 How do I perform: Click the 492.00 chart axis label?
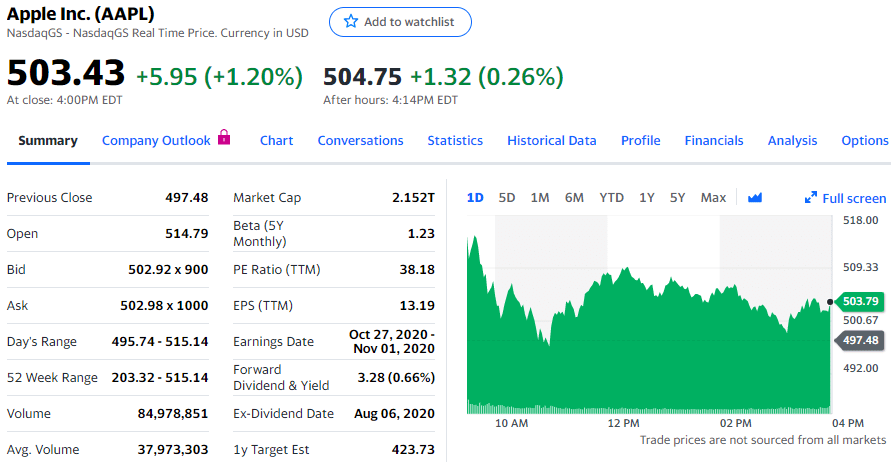[860, 368]
